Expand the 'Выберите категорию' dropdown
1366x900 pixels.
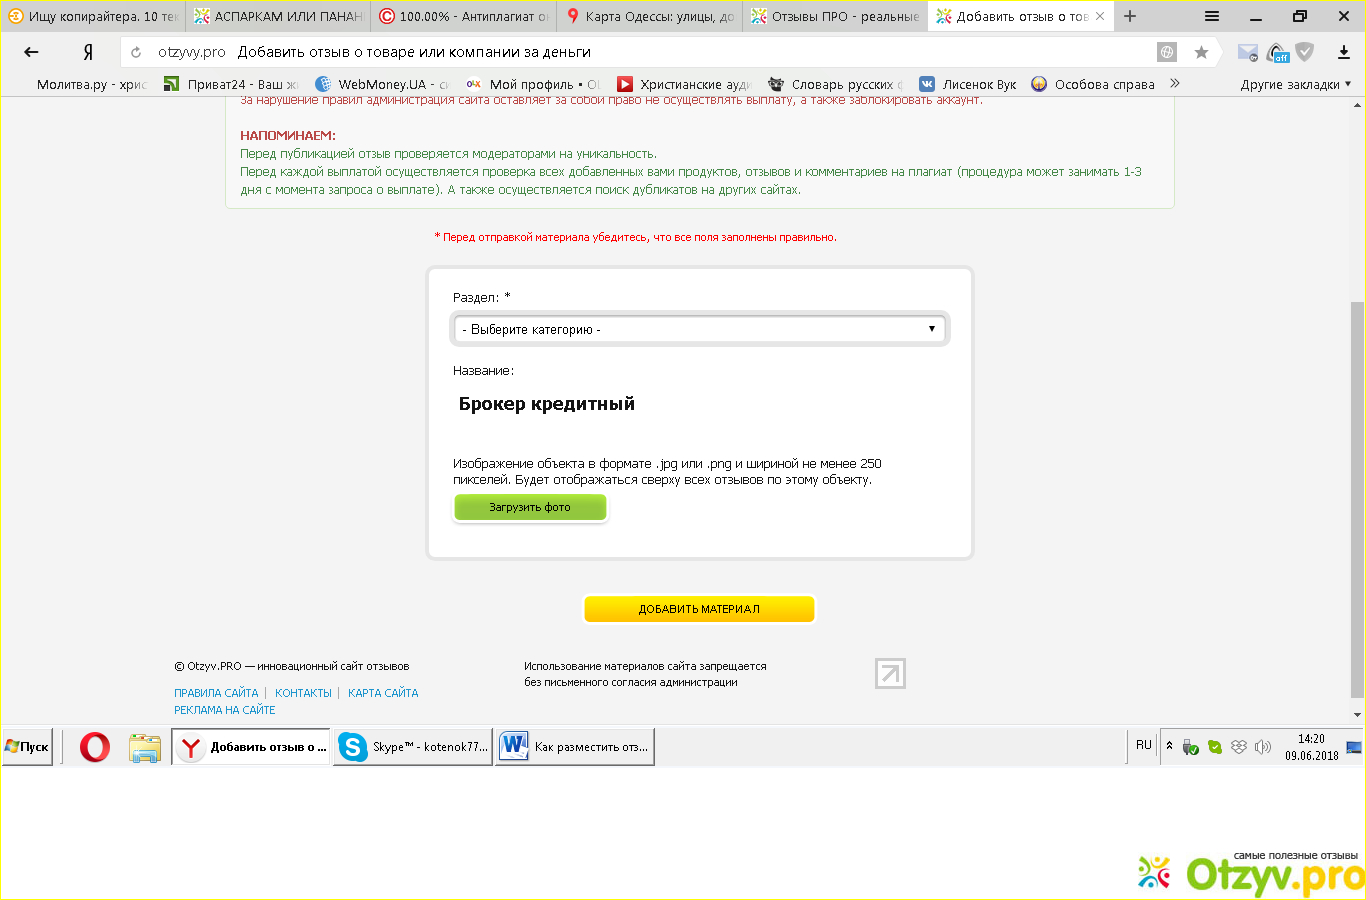(x=699, y=329)
